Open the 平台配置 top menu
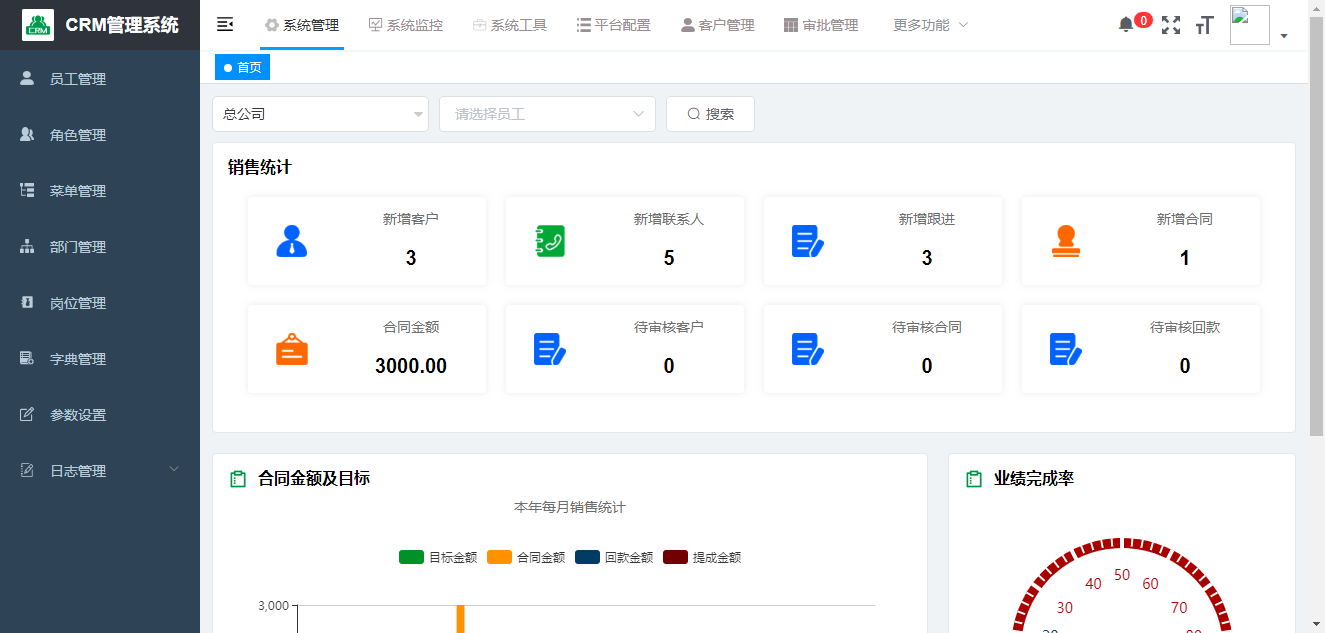Viewport: 1325px width, 633px height. pos(614,25)
